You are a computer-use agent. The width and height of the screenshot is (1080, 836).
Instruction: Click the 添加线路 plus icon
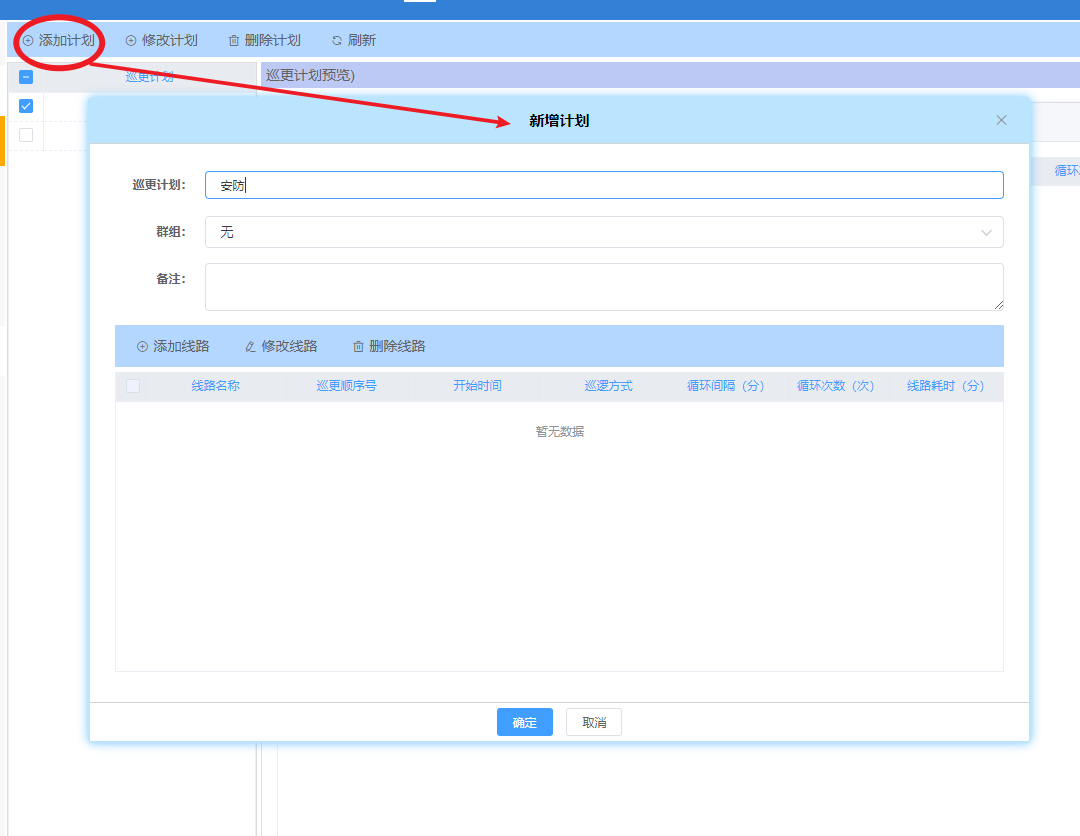point(142,347)
